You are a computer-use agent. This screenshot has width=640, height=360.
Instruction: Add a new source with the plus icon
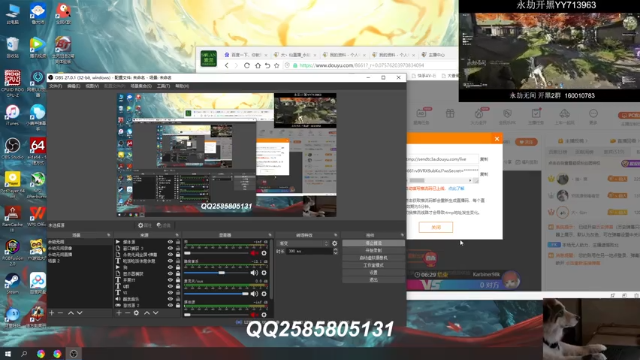click(119, 313)
